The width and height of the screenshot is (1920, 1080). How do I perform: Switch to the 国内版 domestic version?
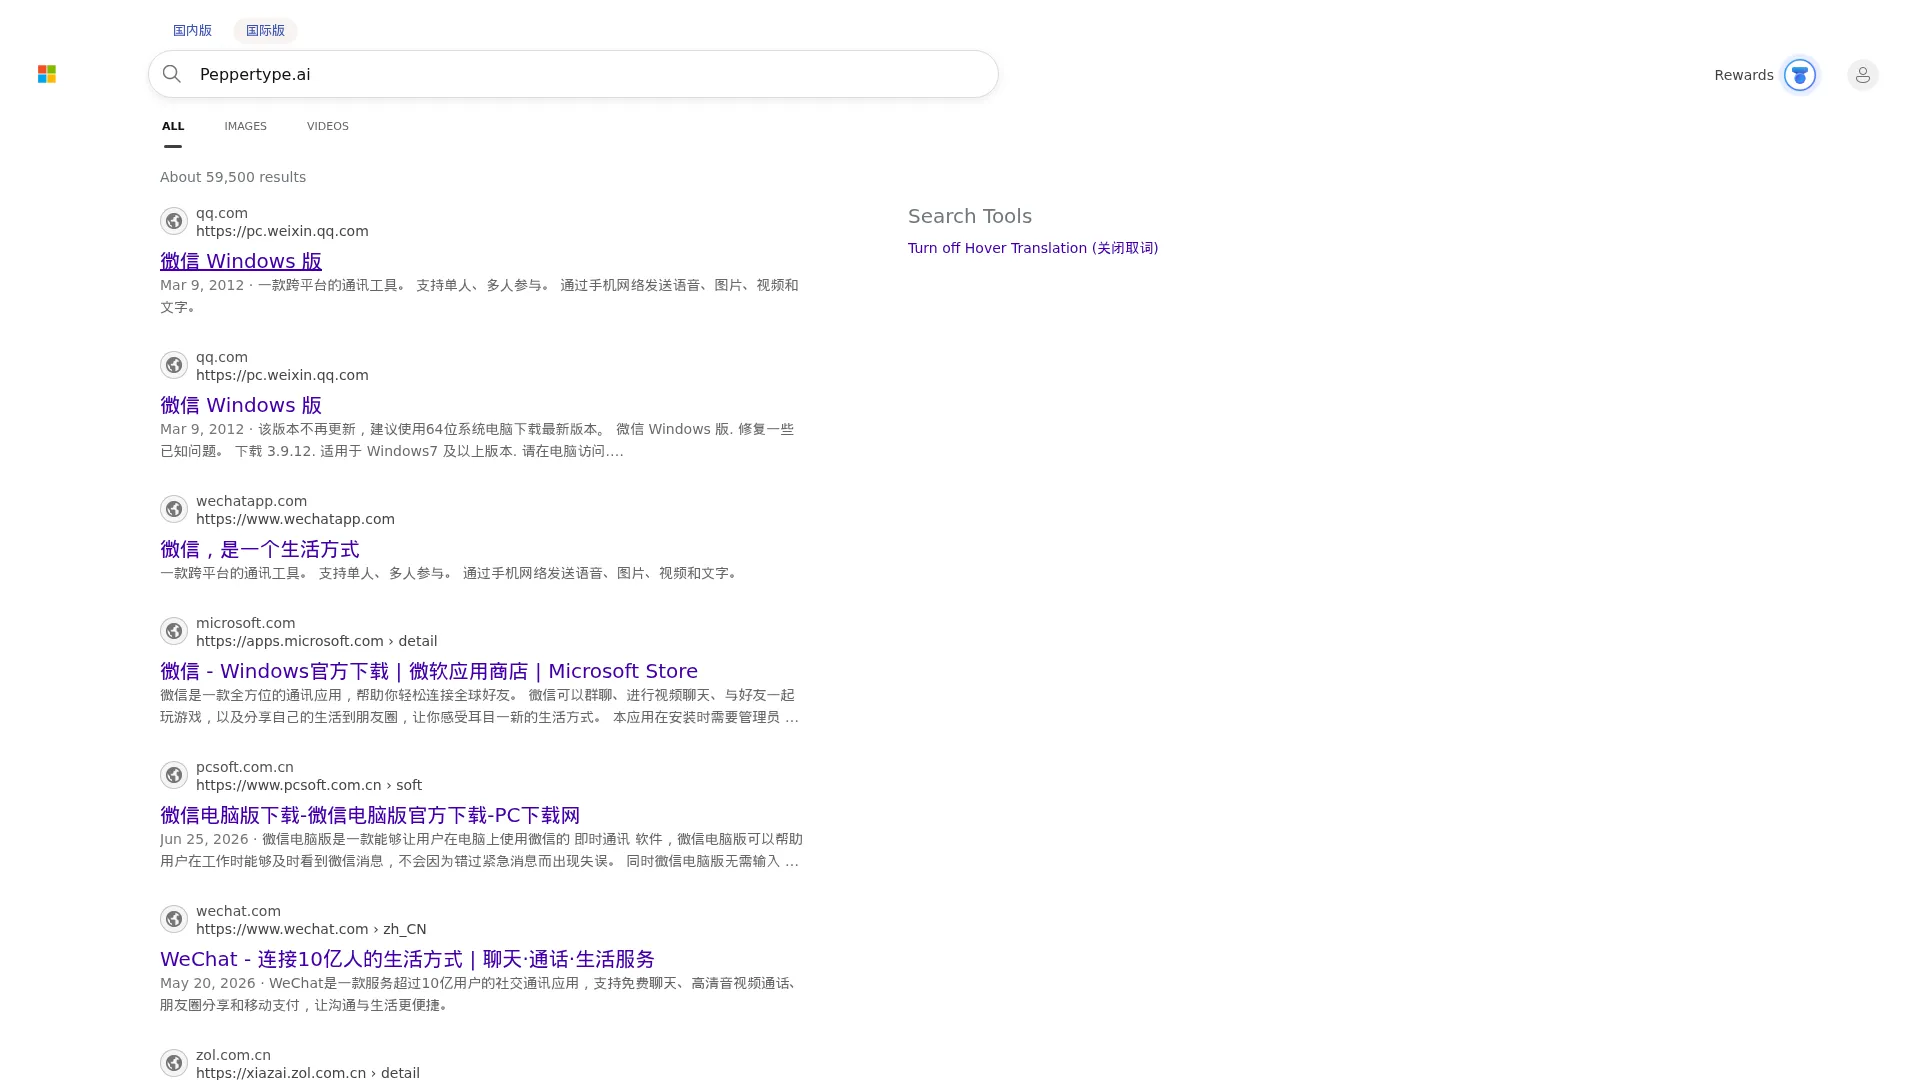[192, 30]
